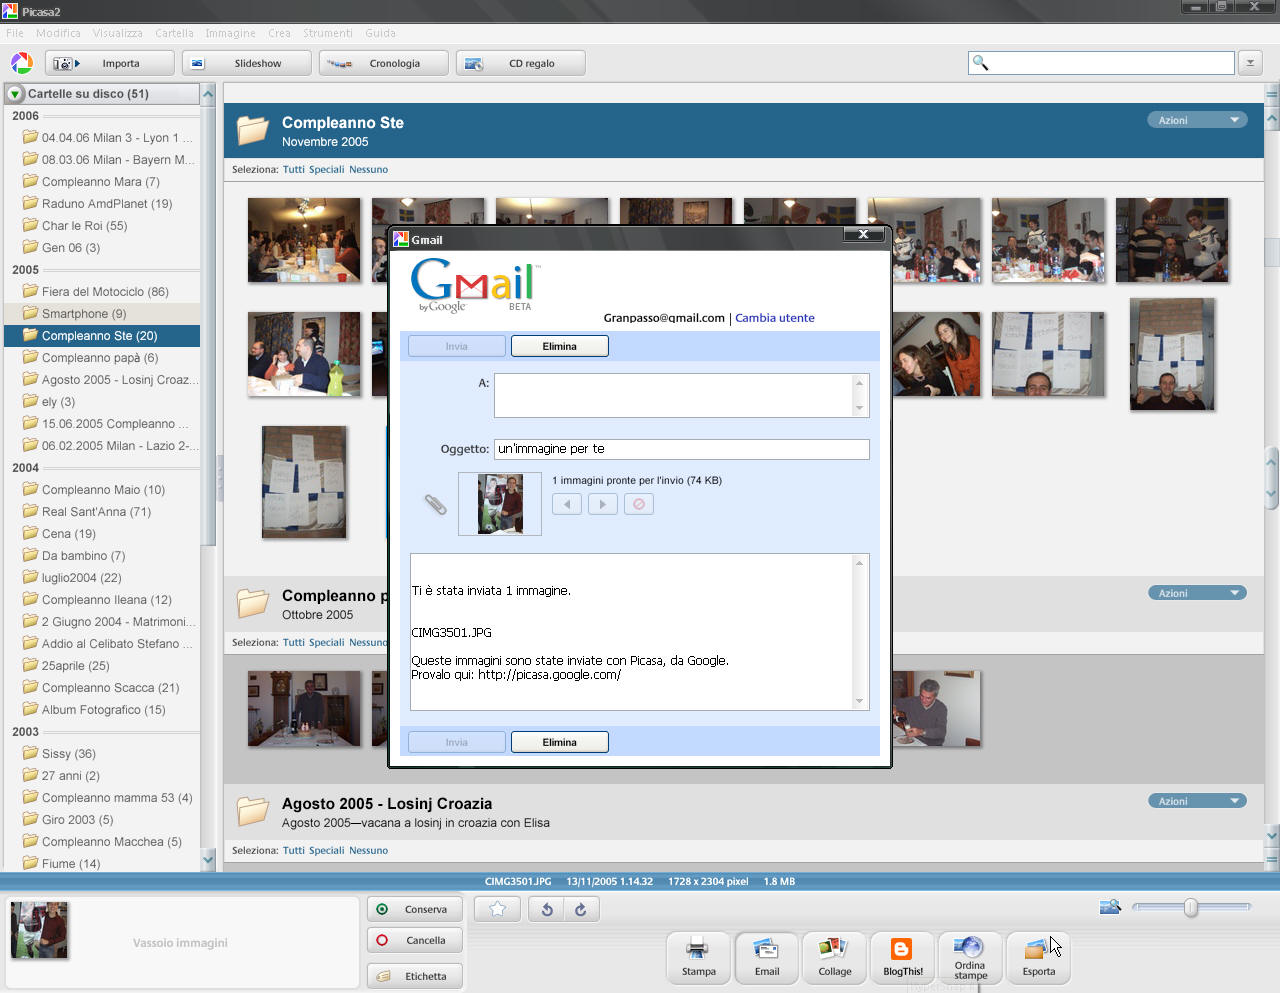Image resolution: width=1280 pixels, height=993 pixels.
Task: Select the Char le Roi (55) folder
Action: [x=102, y=226]
